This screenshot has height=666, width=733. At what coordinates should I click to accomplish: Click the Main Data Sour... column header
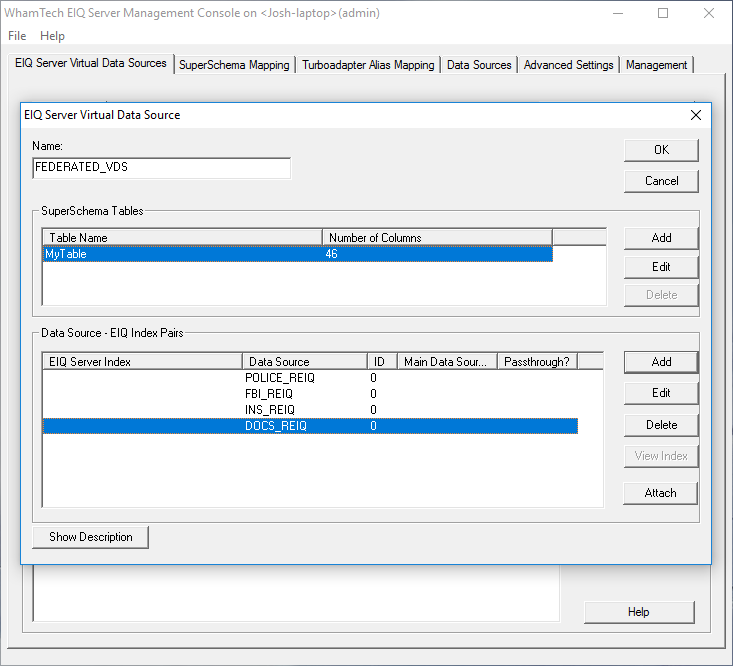click(x=447, y=362)
